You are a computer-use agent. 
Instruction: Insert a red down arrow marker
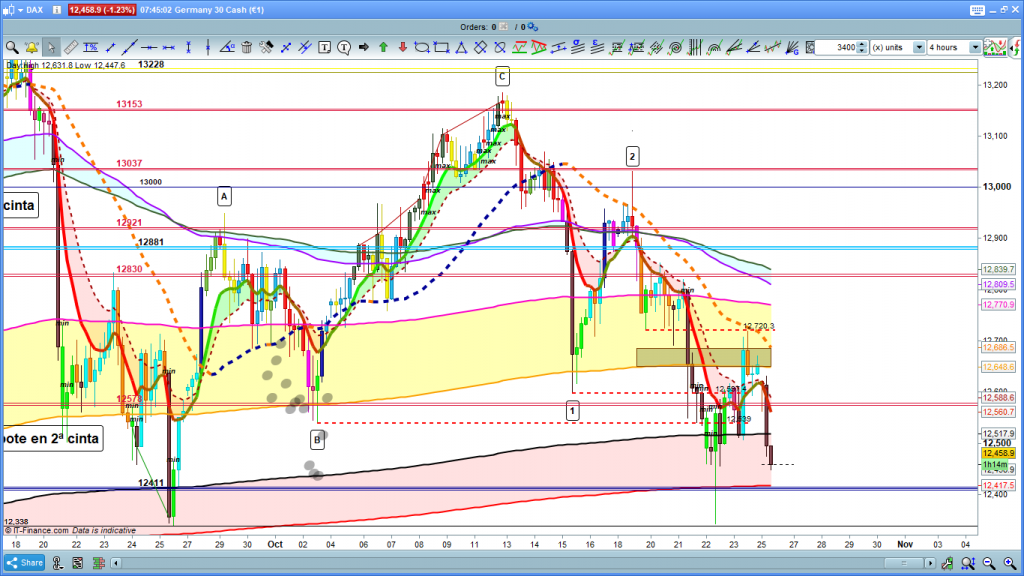(402, 47)
